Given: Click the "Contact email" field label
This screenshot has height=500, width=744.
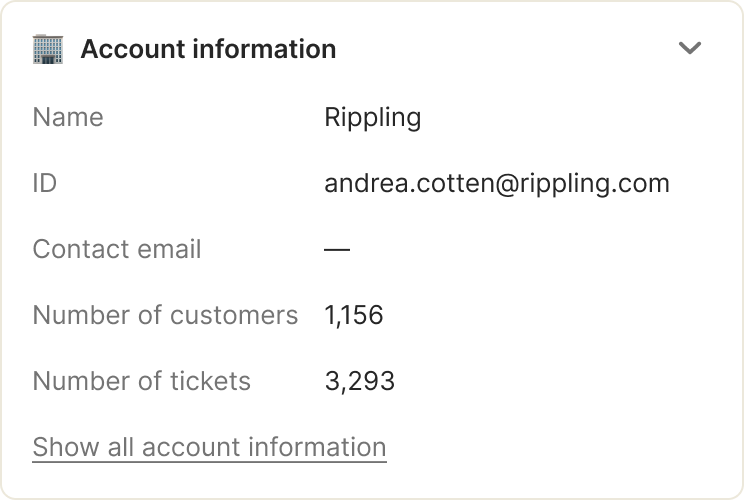Looking at the screenshot, I should tap(117, 249).
